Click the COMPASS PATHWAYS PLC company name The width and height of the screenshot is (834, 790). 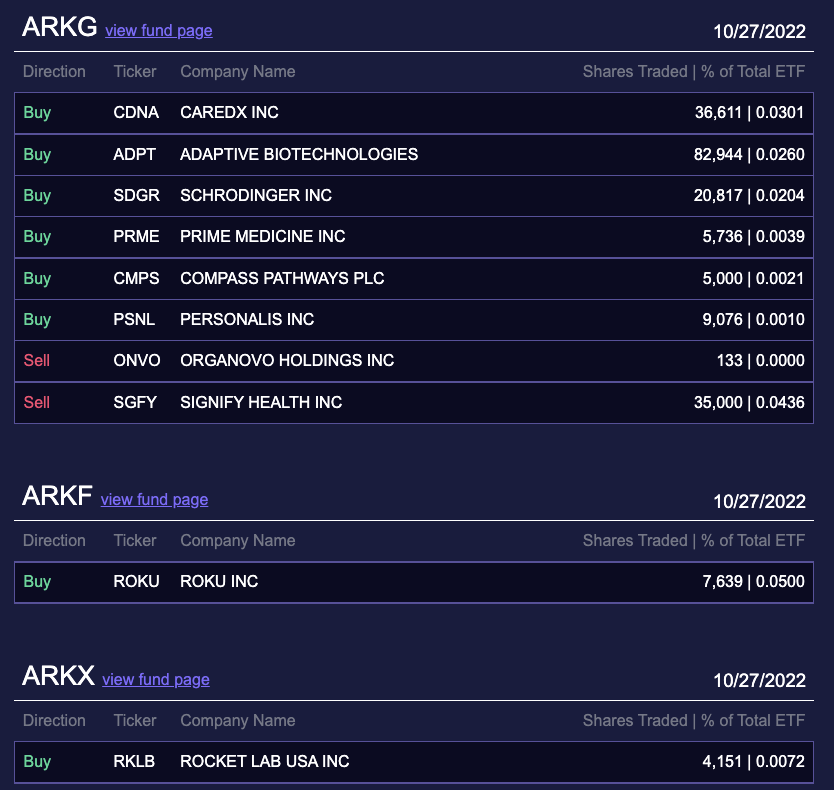(x=281, y=278)
